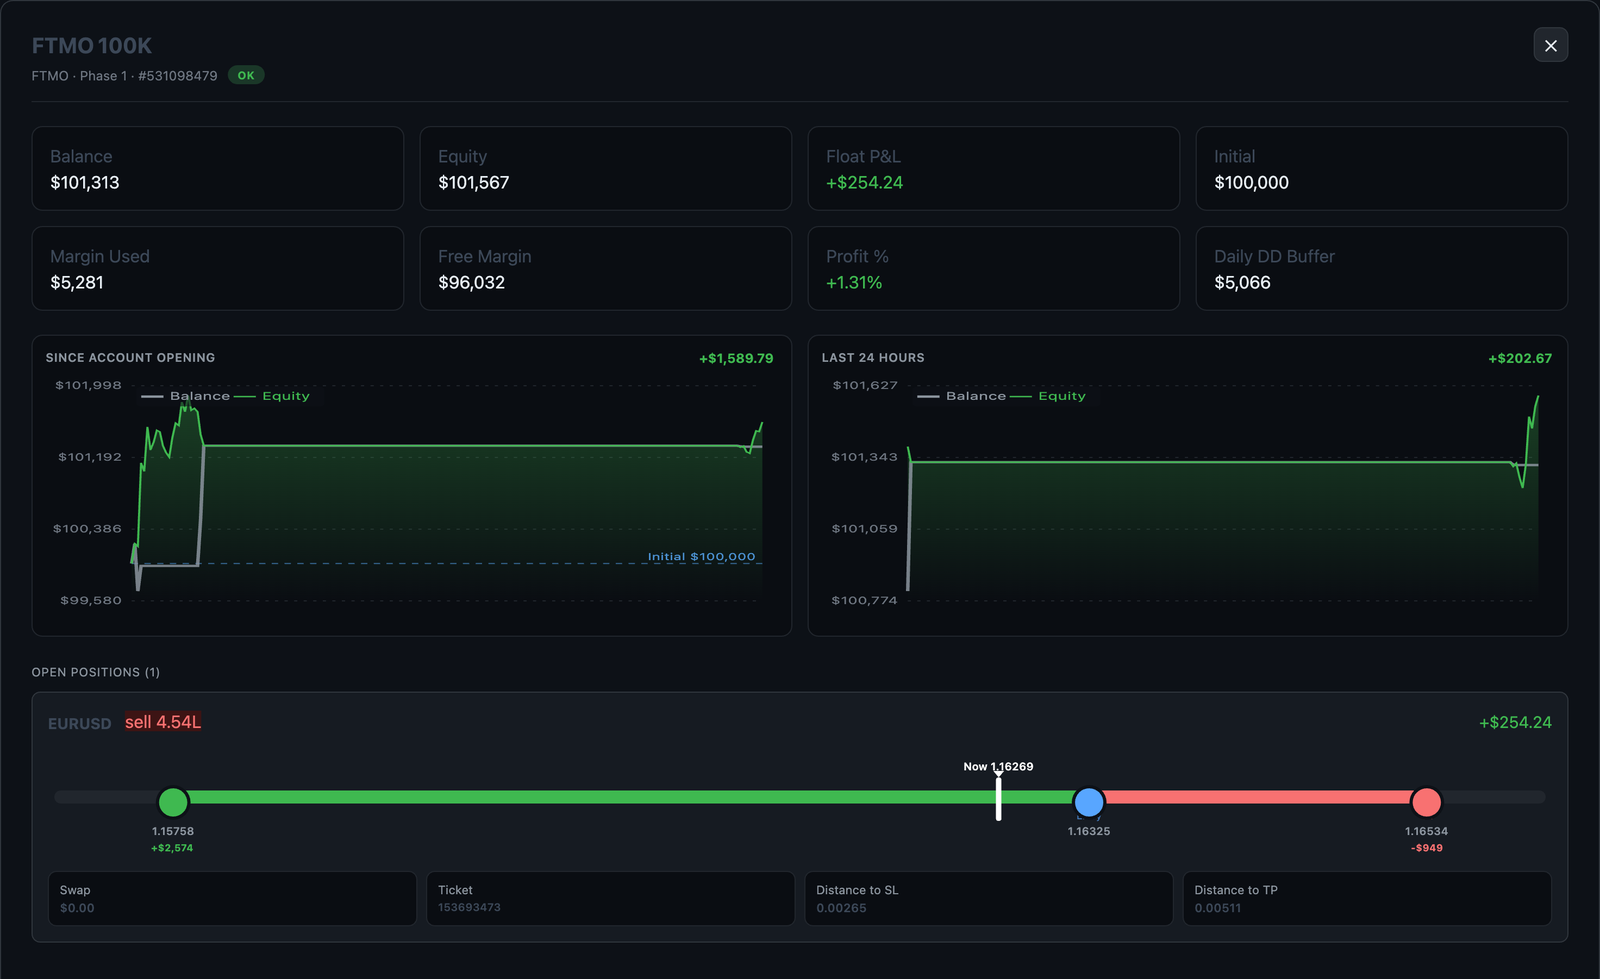Click the Float P&L value +$254.24

864,183
